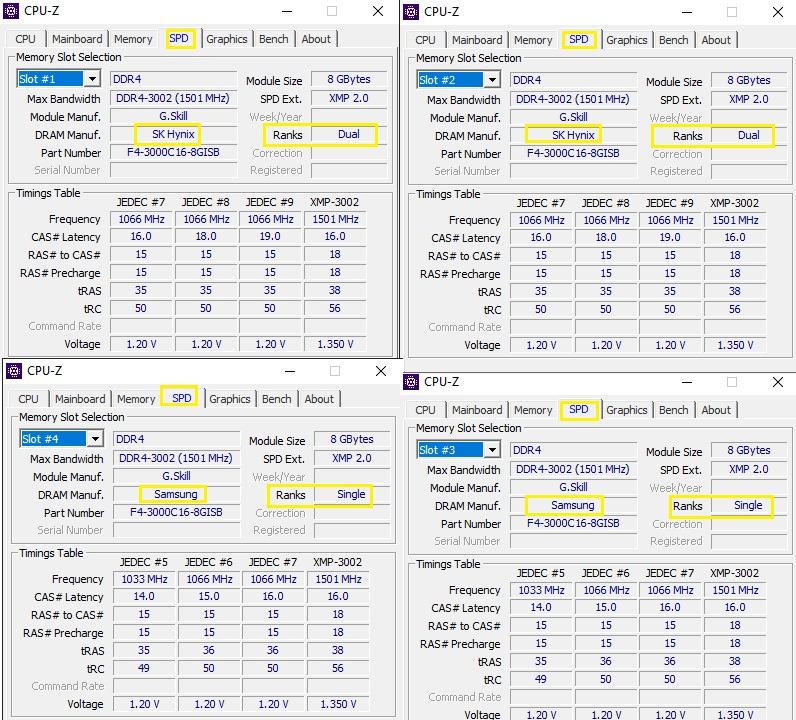Open the Slot #2 memory slot dropdown
Viewport: 796px width, 720px height.
tap(492, 80)
